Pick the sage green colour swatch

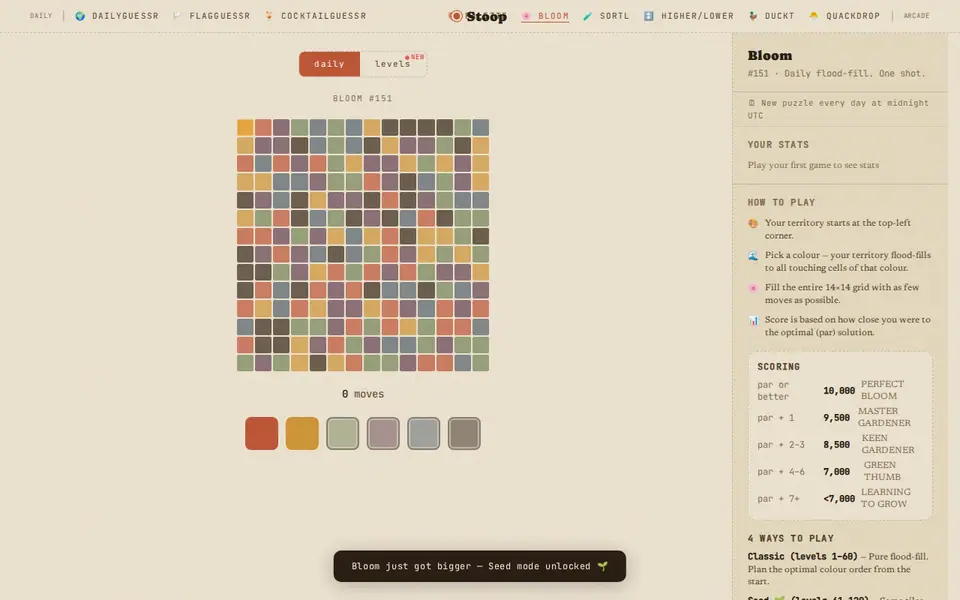342,433
